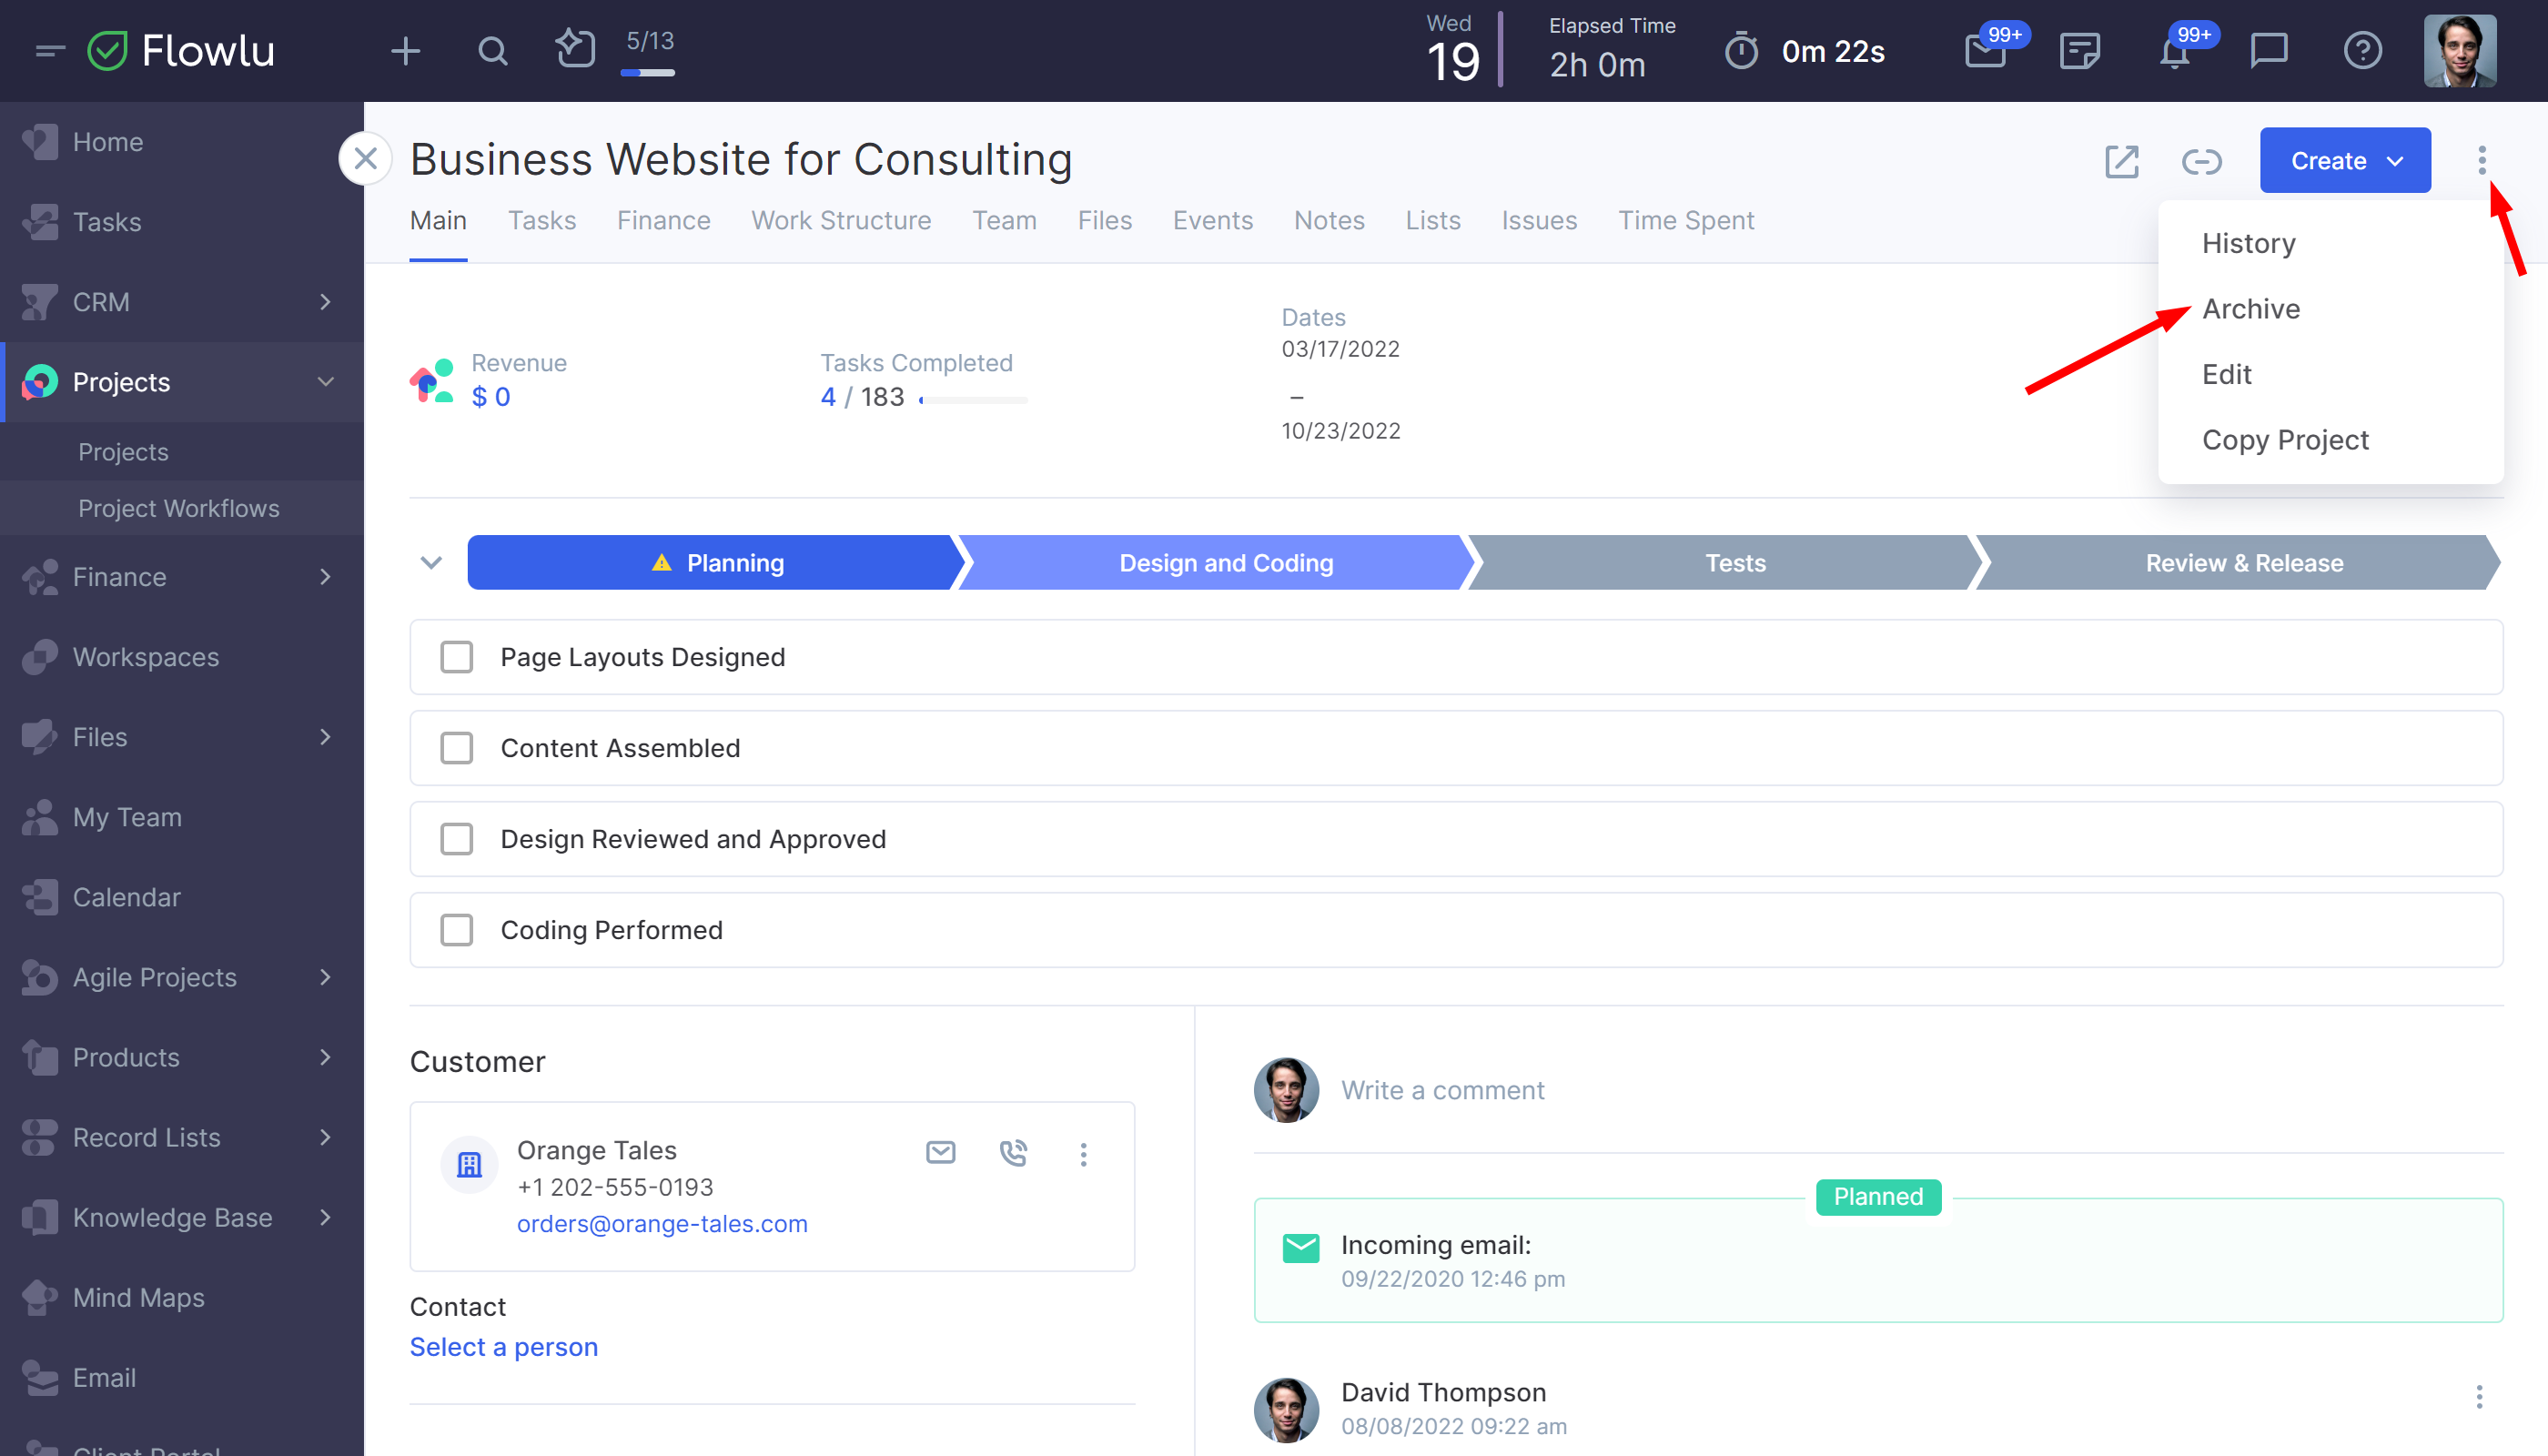Image resolution: width=2548 pixels, height=1456 pixels.
Task: Check the Page Layouts Designed checkbox
Action: coord(456,657)
